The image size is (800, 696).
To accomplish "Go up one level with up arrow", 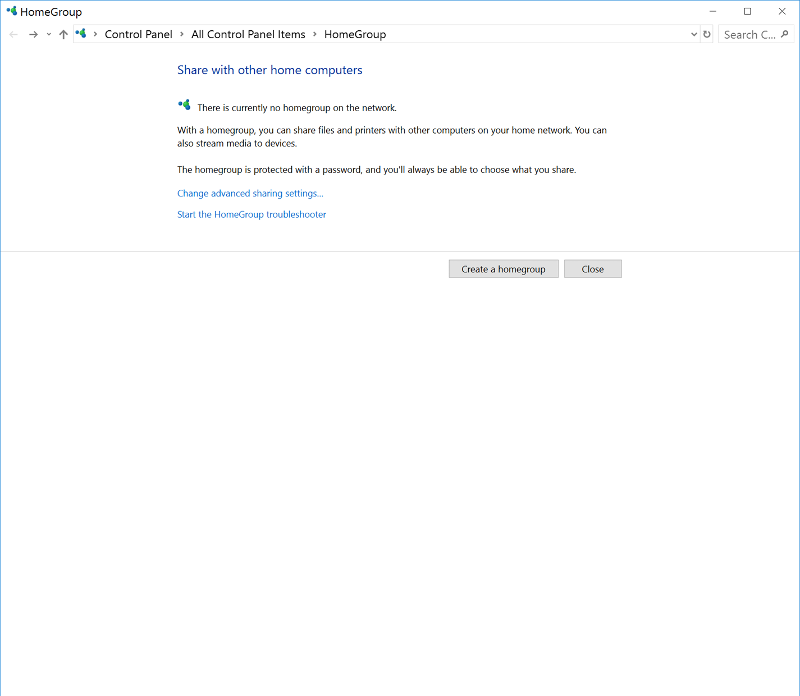I will point(63,34).
